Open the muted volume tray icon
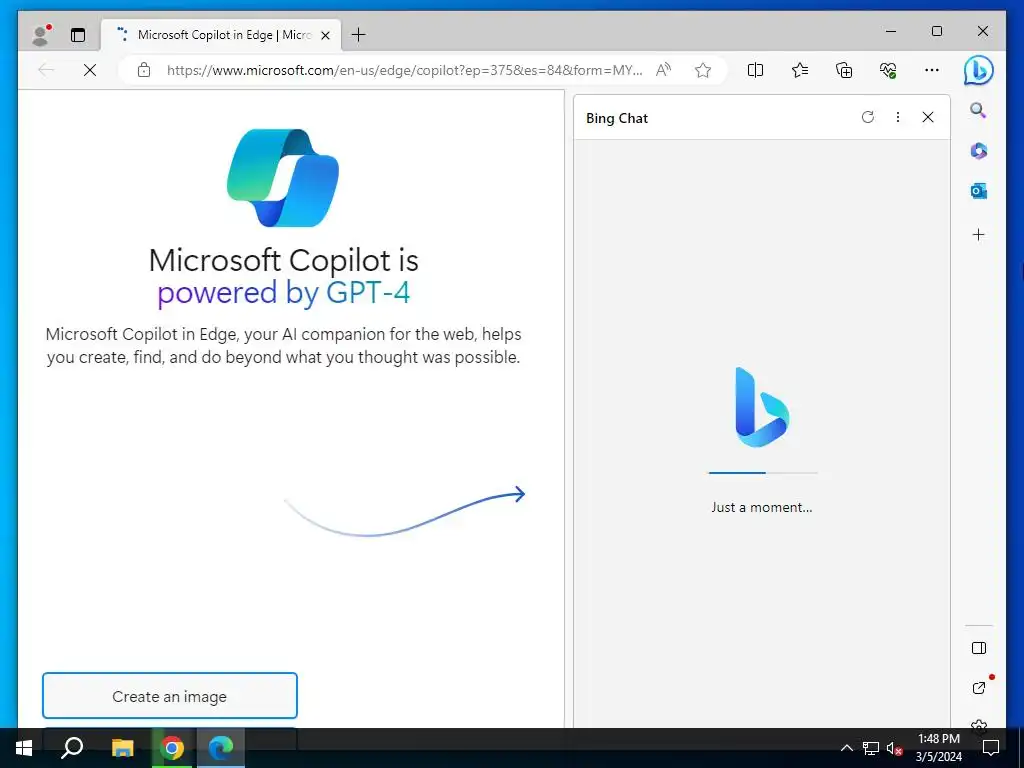 pos(895,748)
